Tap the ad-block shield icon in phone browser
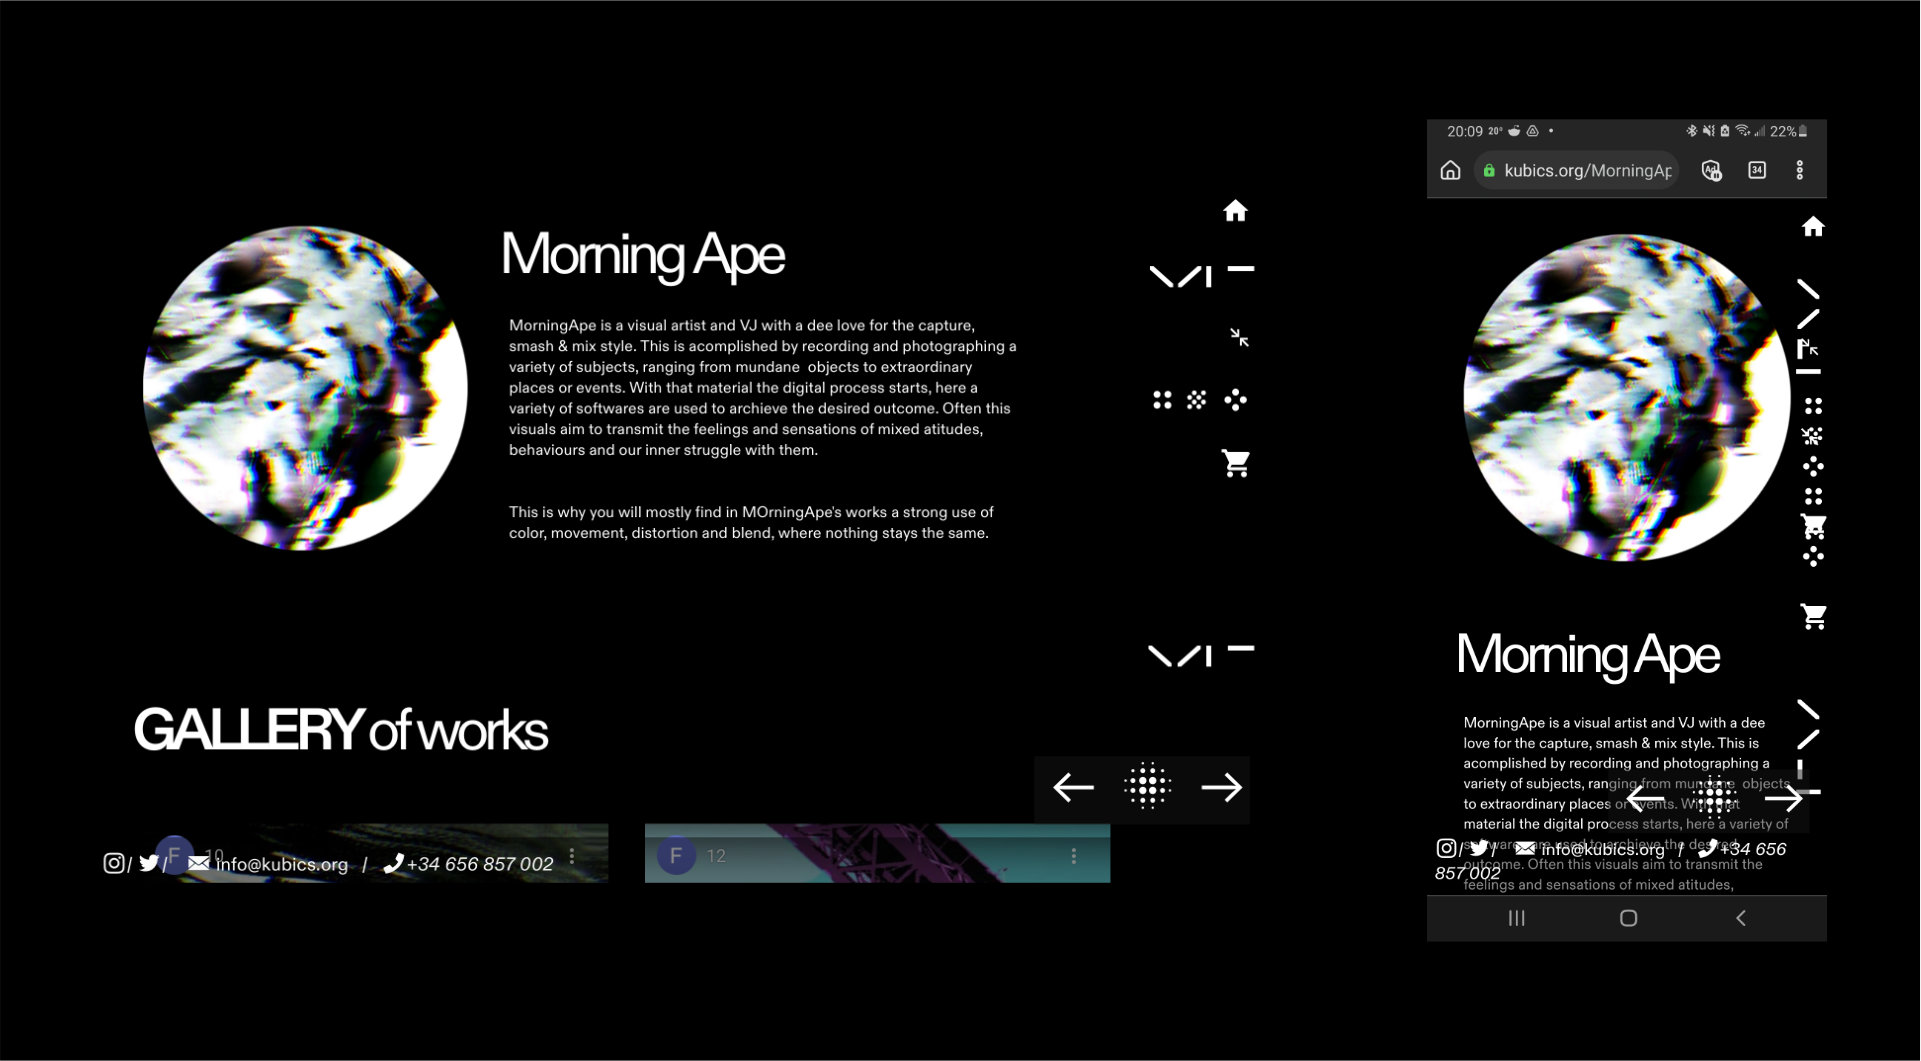The width and height of the screenshot is (1921, 1061). (x=1712, y=171)
